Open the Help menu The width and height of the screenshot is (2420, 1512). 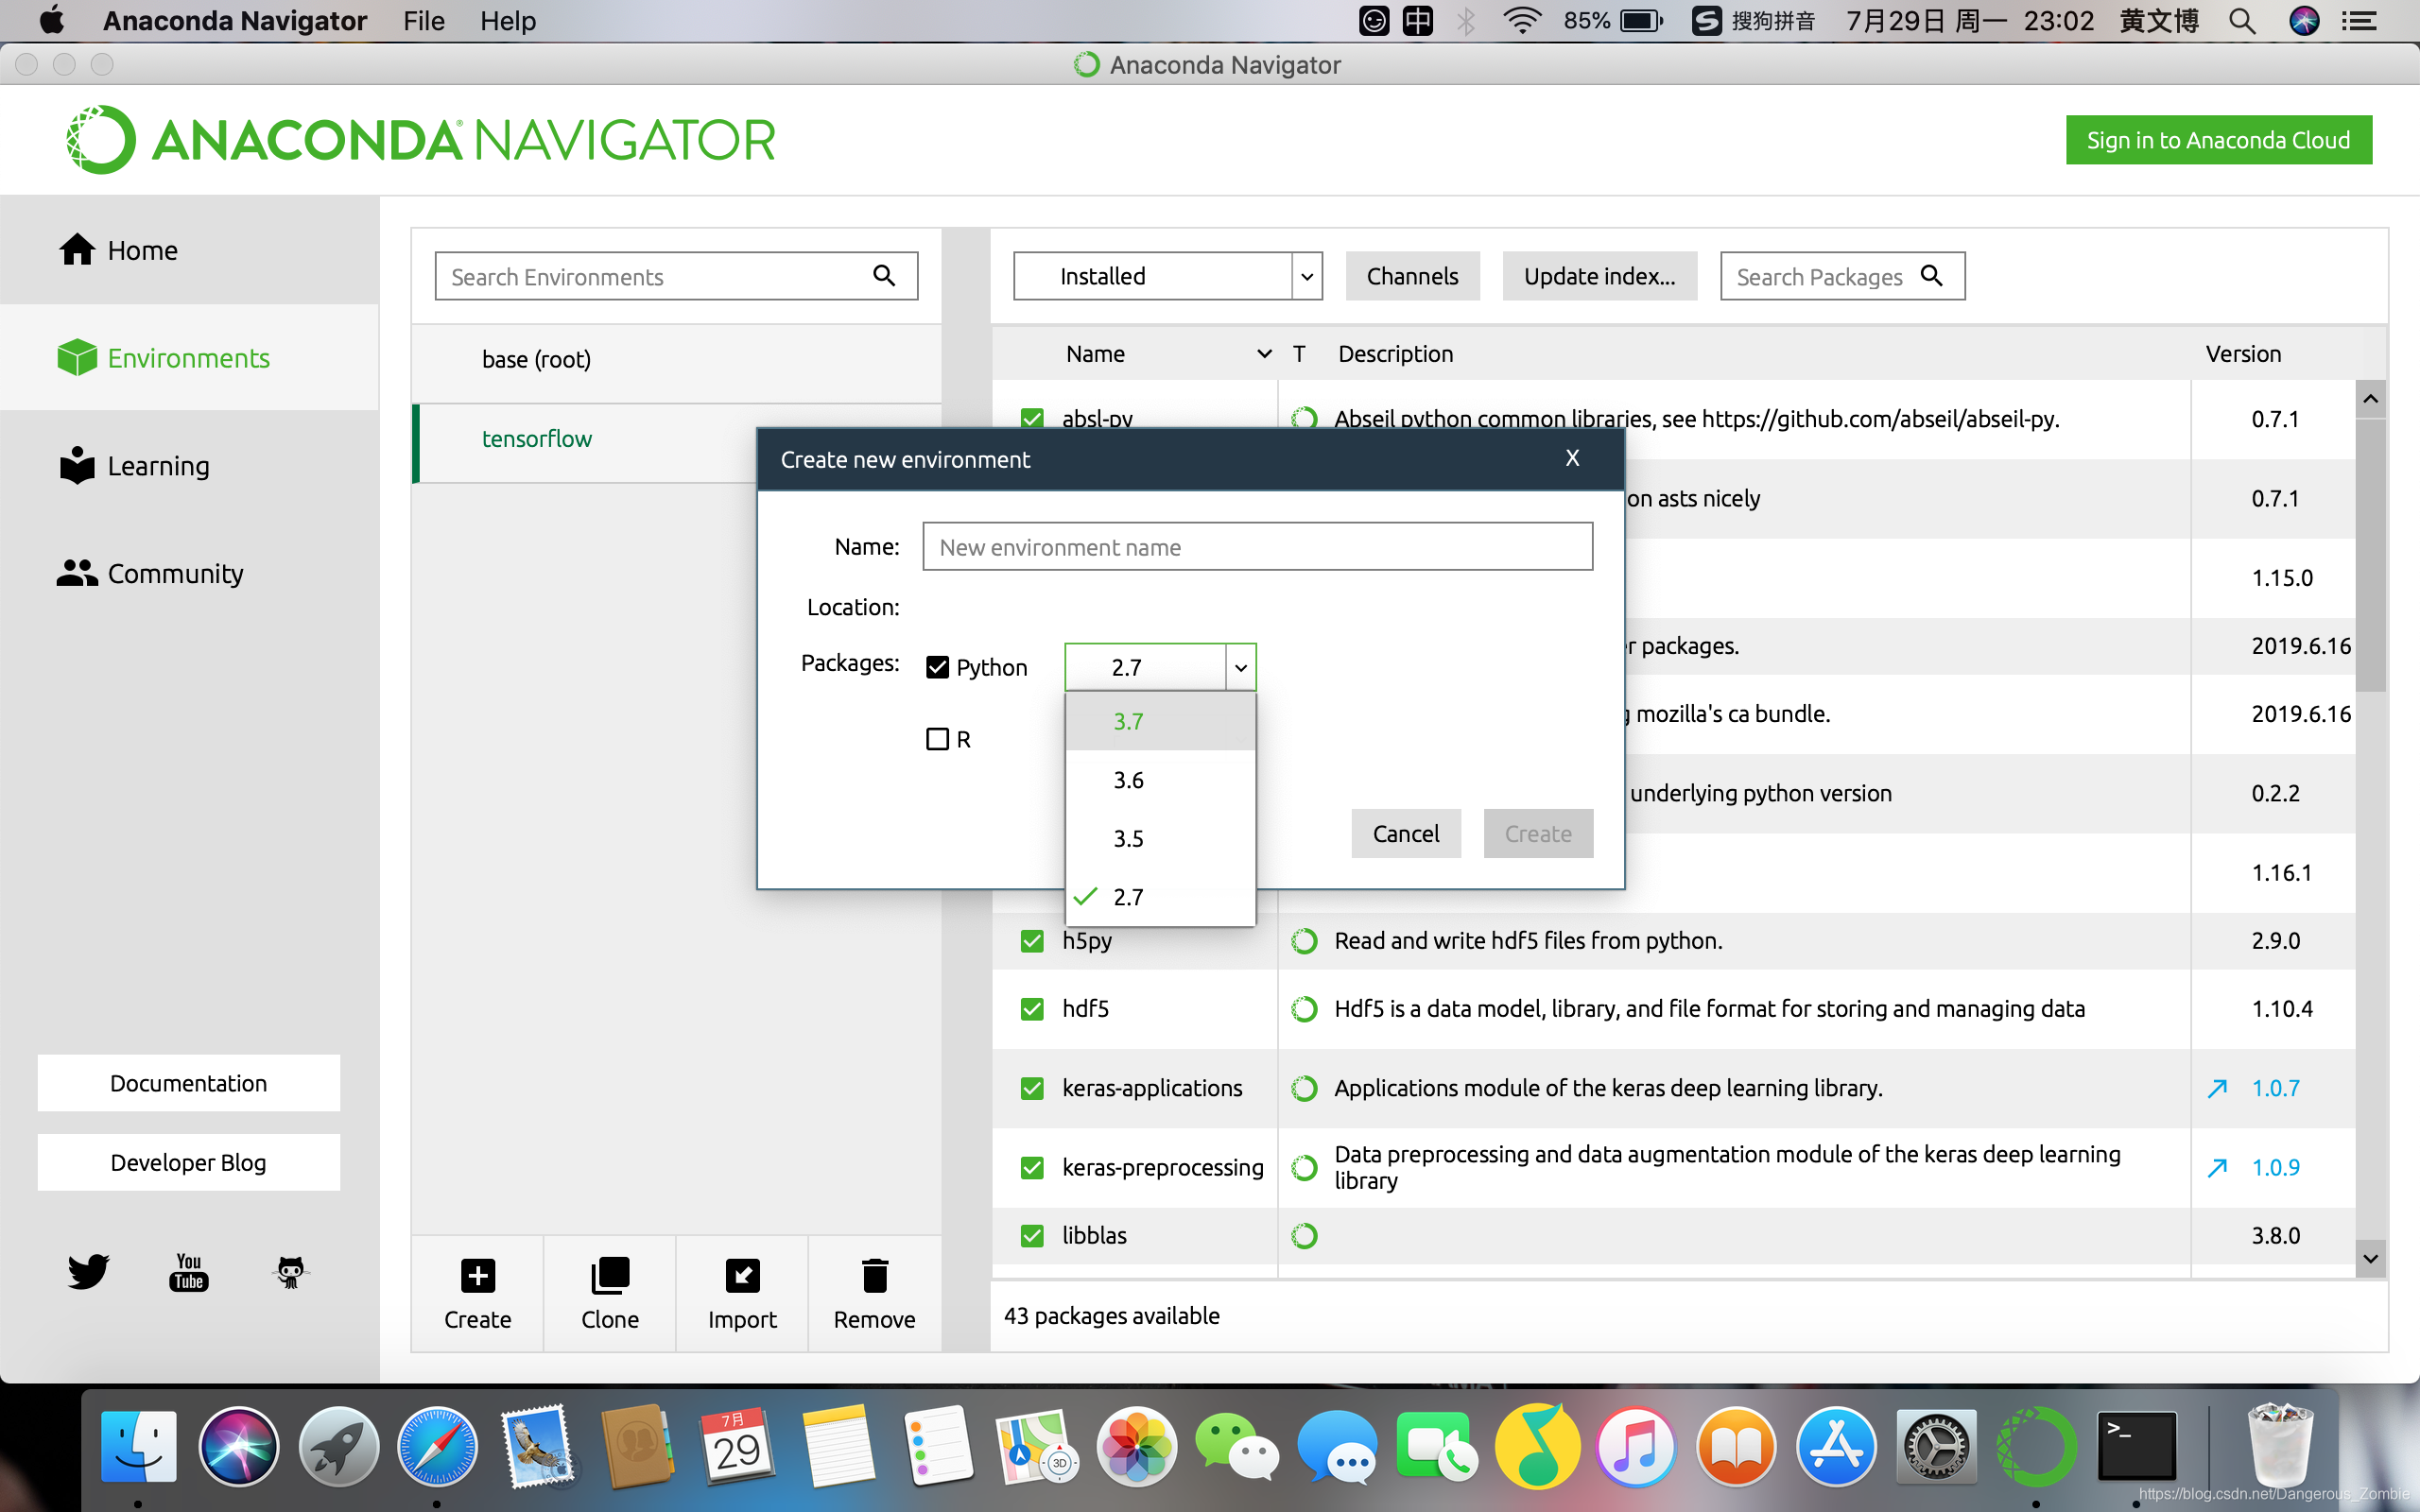[508, 21]
